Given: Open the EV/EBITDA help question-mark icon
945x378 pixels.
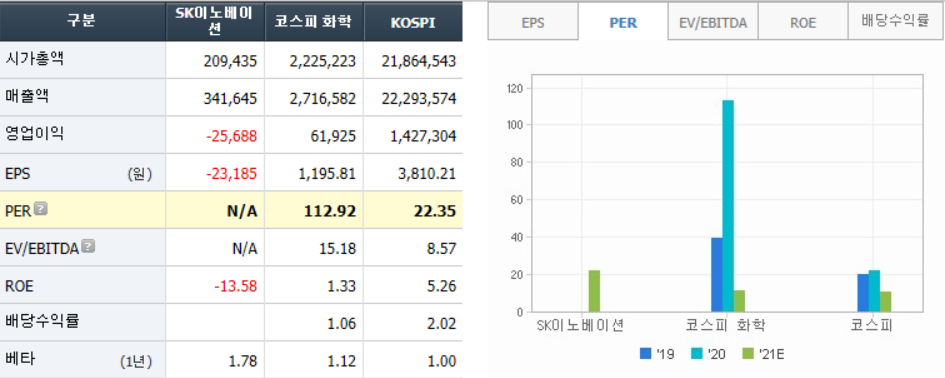Looking at the screenshot, I should point(88,246).
